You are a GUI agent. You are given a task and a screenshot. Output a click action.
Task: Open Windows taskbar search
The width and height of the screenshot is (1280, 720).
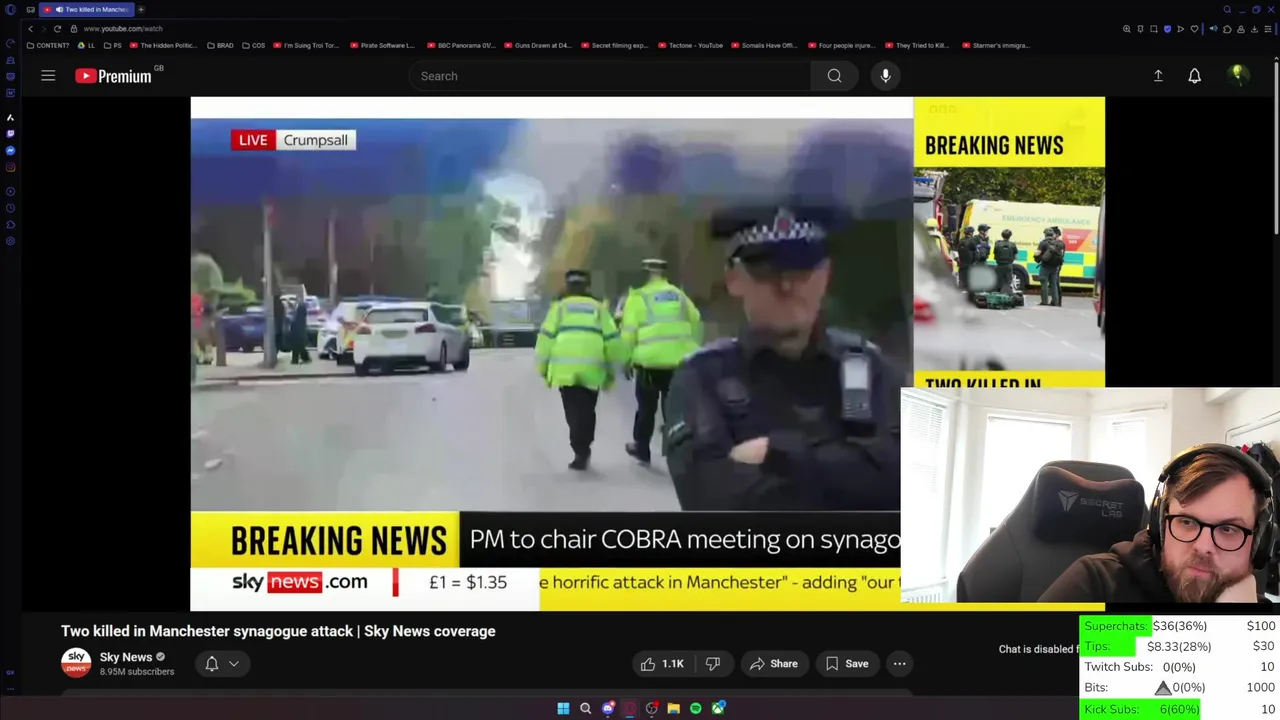(585, 709)
